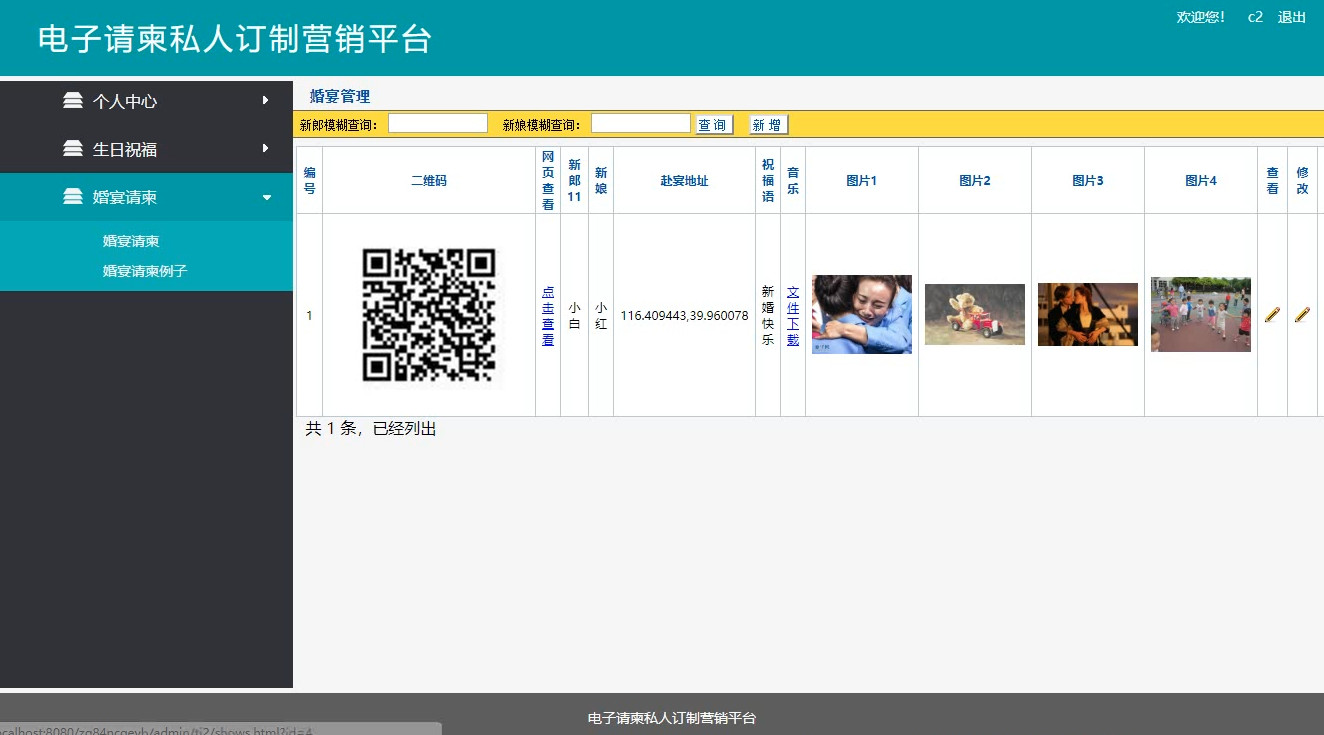Click the row number 1 cell

[x=310, y=316]
